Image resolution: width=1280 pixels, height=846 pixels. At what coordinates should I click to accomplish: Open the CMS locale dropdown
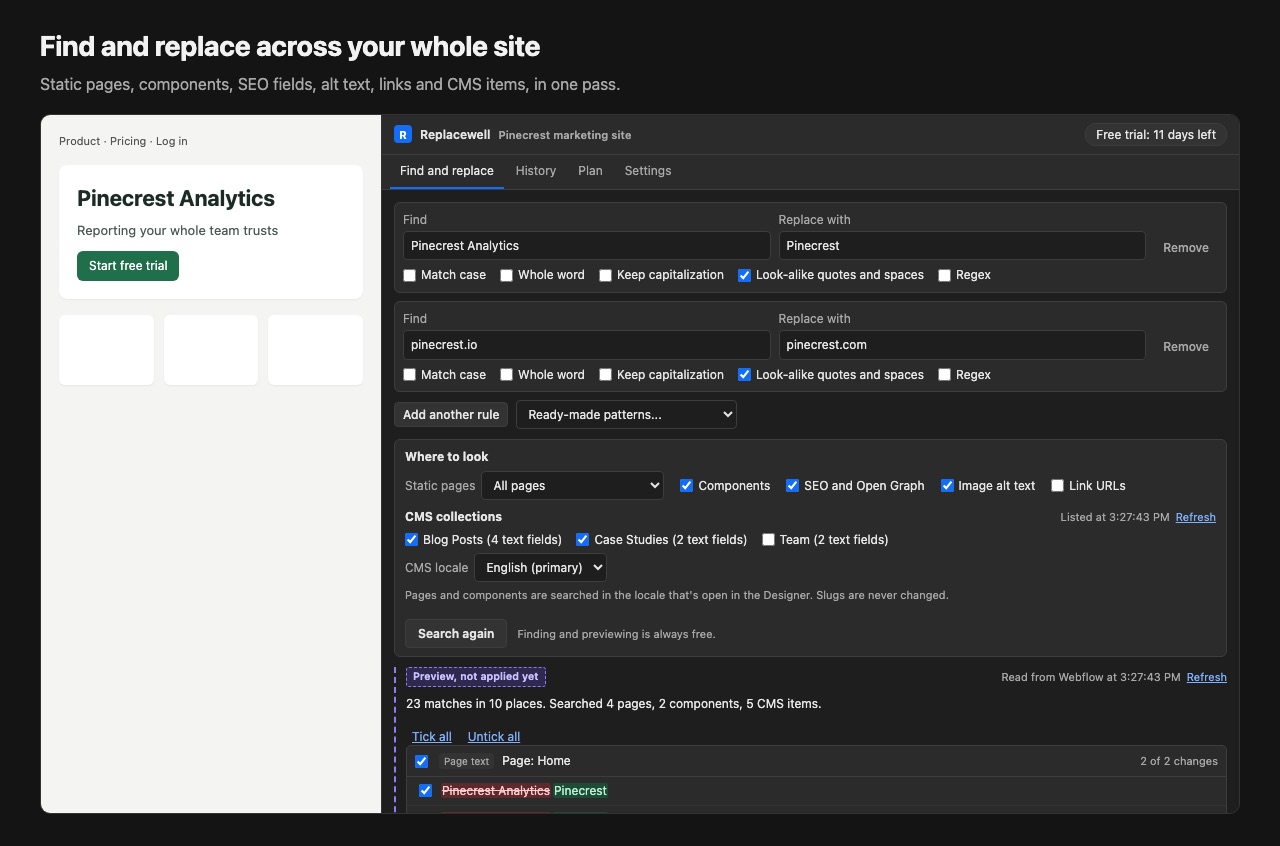540,568
